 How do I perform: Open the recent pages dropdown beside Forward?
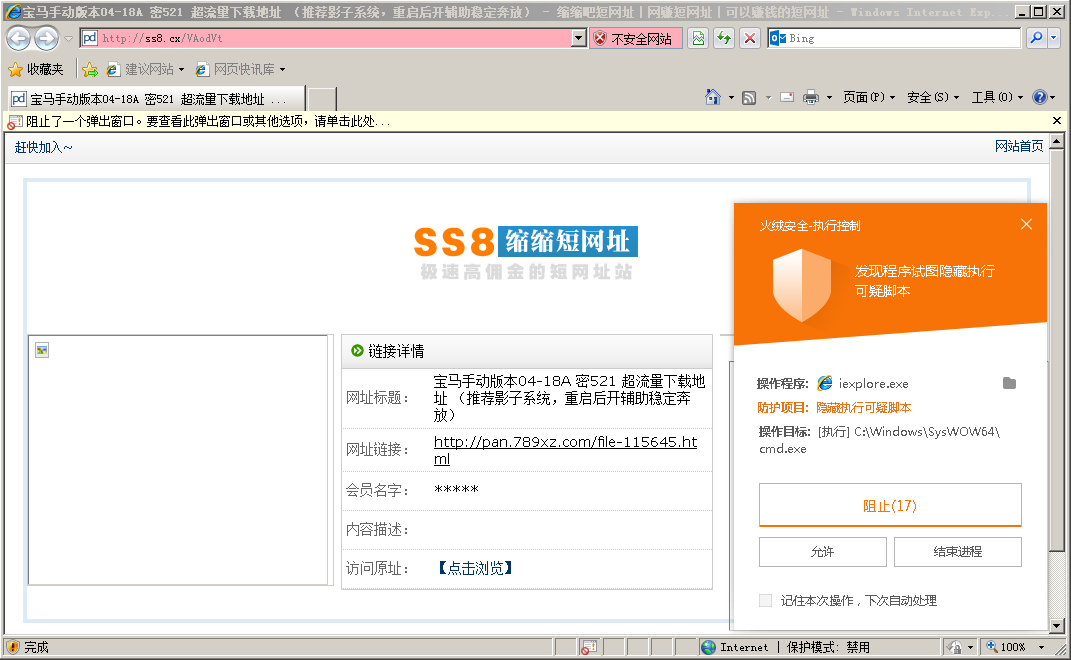pyautogui.click(x=68, y=39)
